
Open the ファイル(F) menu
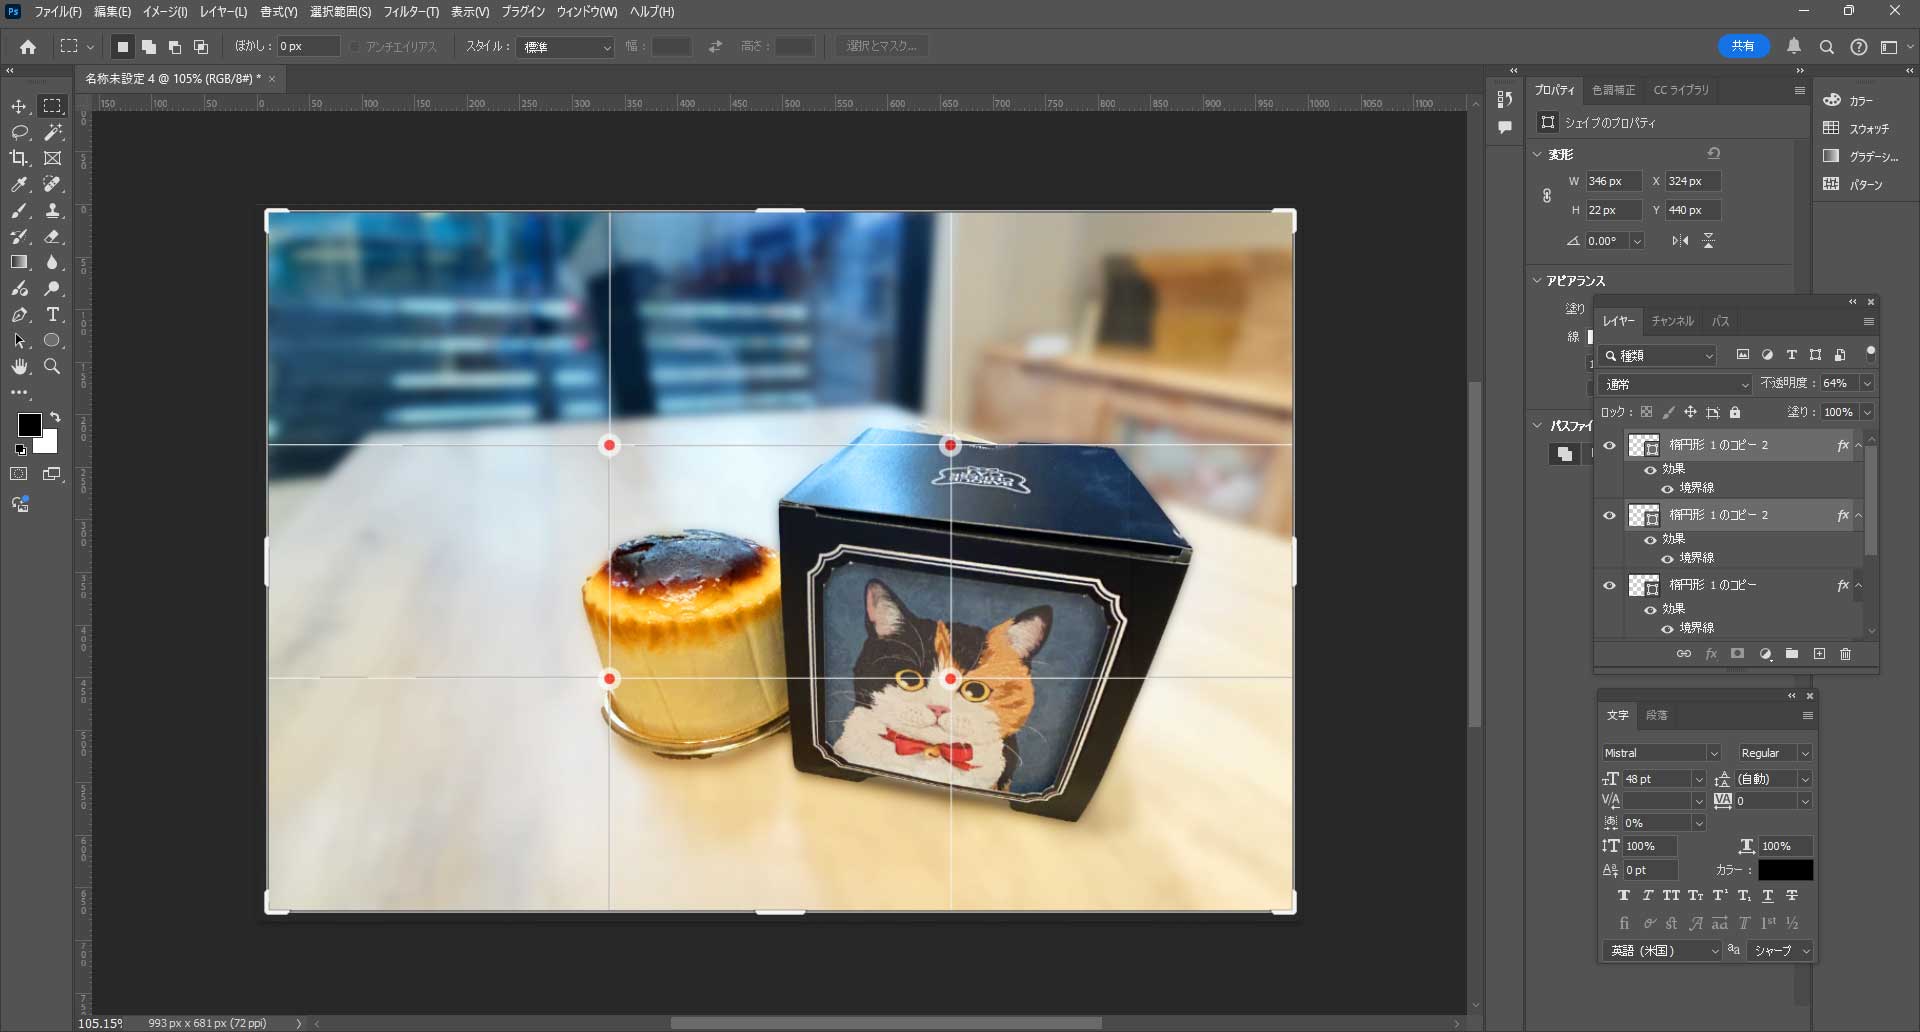pos(58,12)
